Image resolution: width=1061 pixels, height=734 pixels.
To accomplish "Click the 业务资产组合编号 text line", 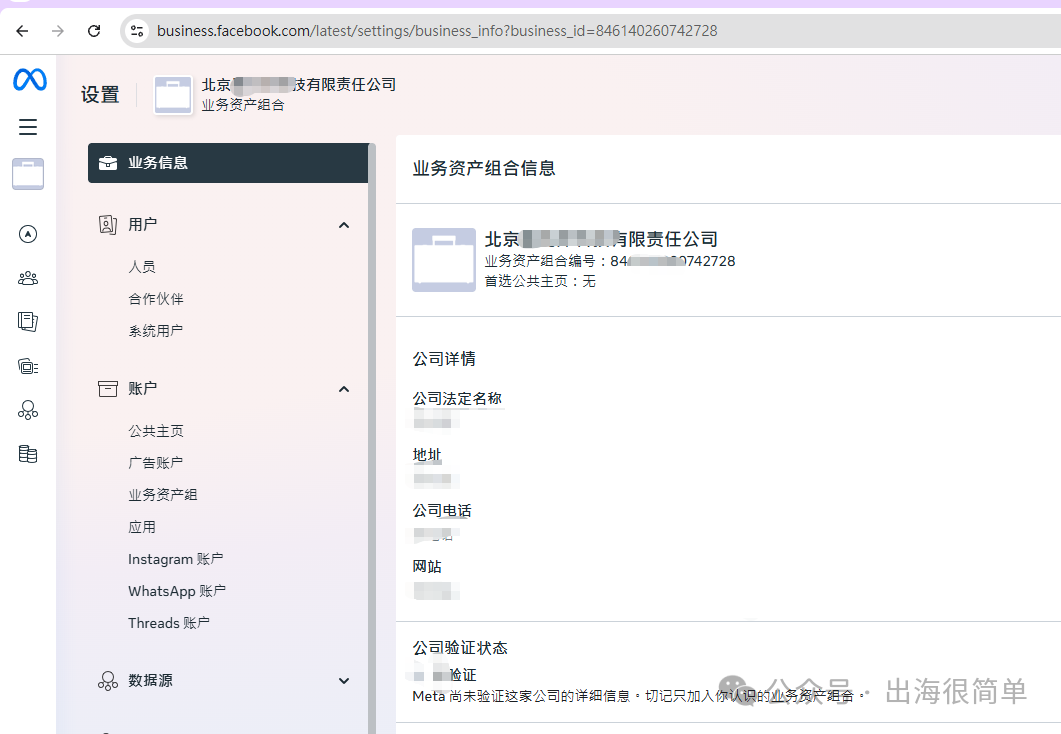I will [610, 261].
